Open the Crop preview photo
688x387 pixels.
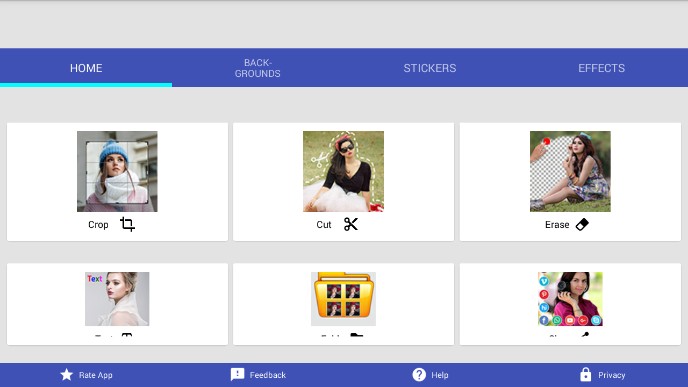(117, 172)
